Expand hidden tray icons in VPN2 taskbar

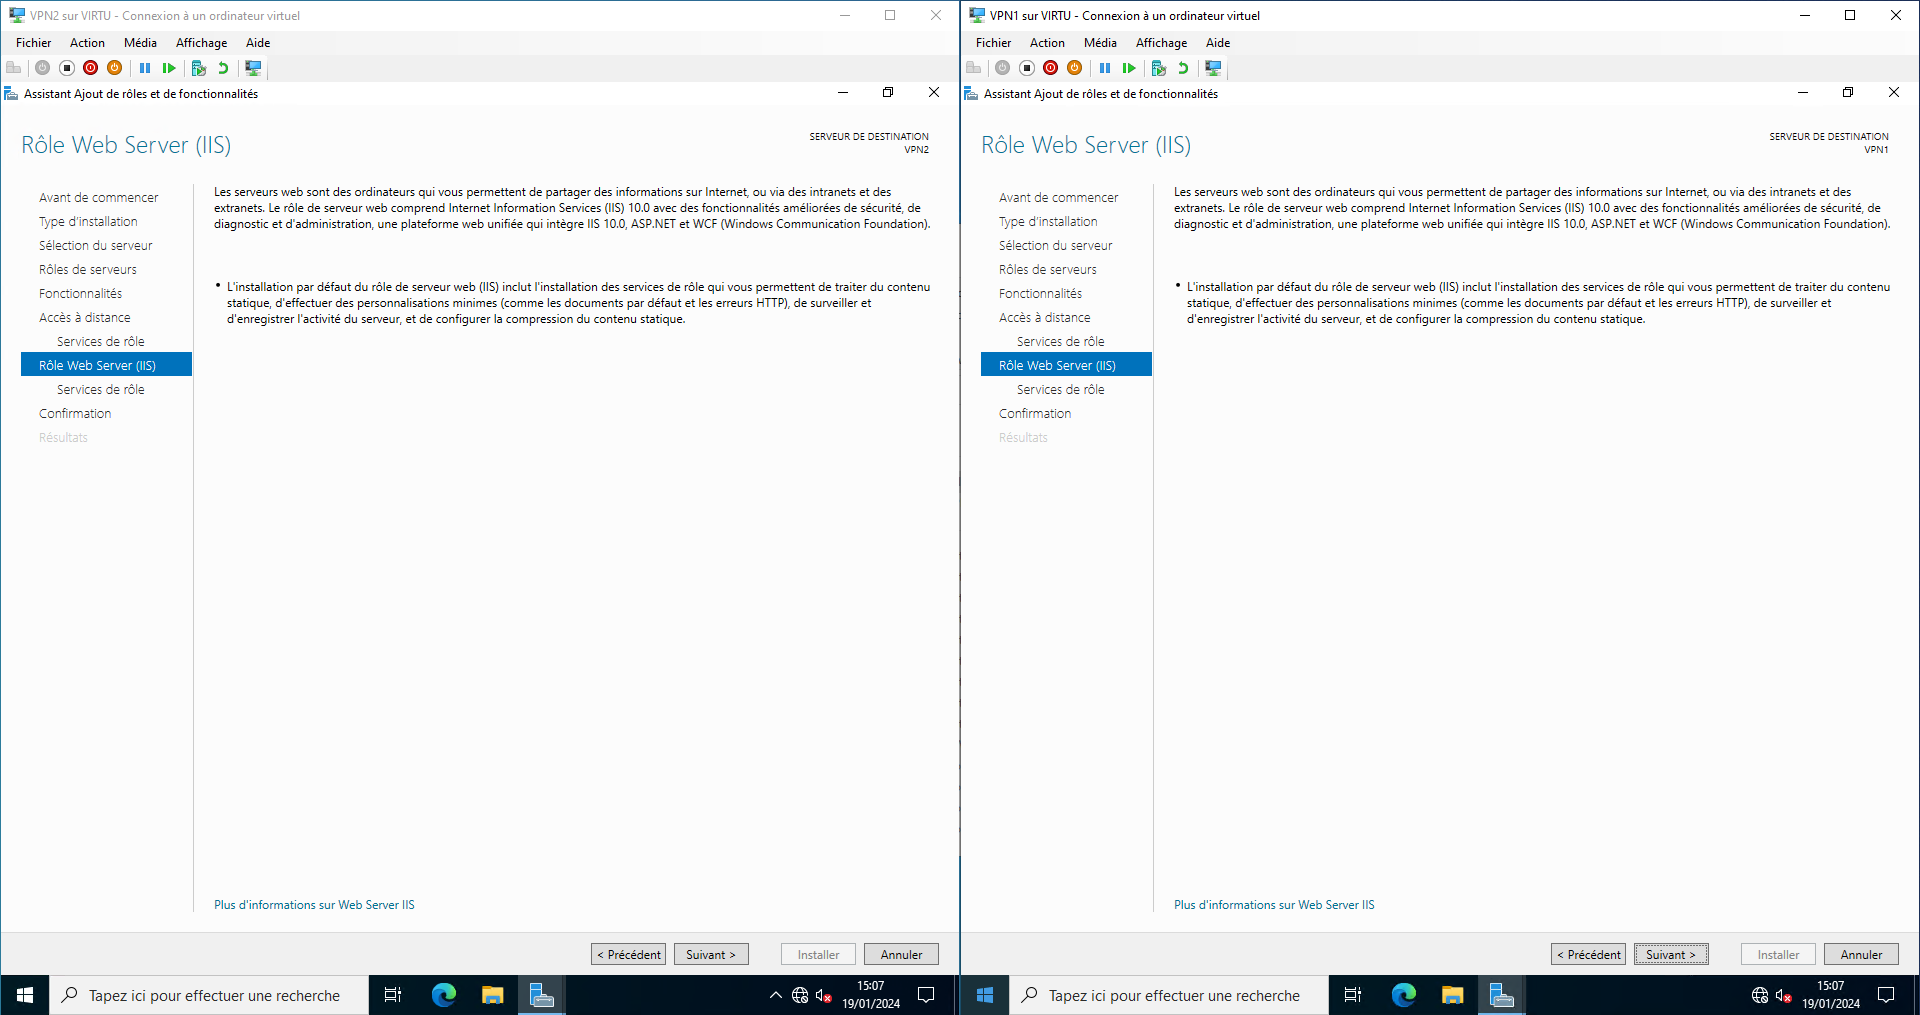775,995
